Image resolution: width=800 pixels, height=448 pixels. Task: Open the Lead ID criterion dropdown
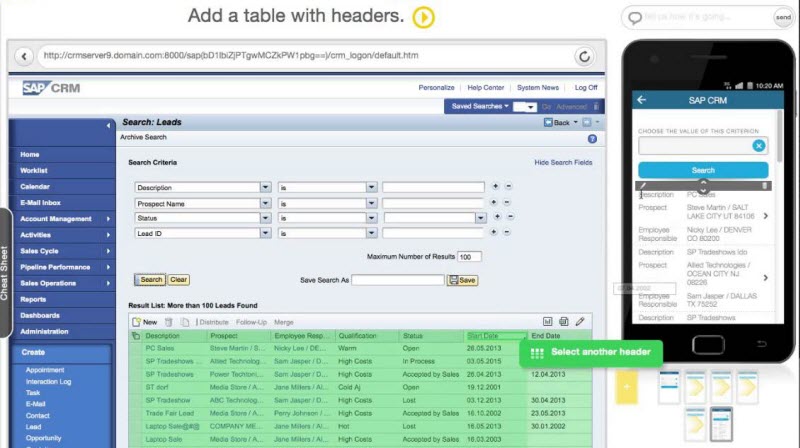[265, 233]
